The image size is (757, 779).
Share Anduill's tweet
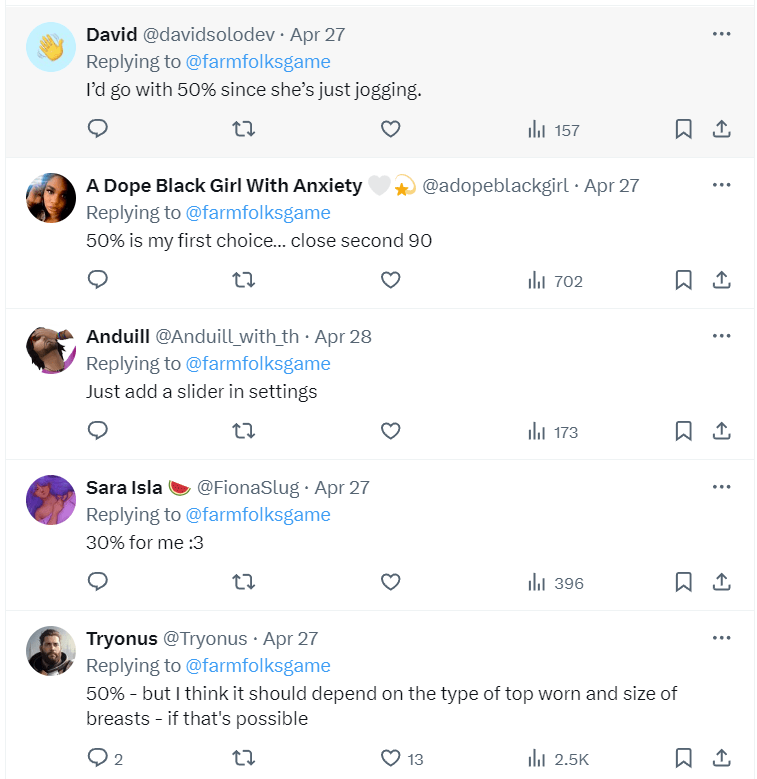(x=720, y=431)
